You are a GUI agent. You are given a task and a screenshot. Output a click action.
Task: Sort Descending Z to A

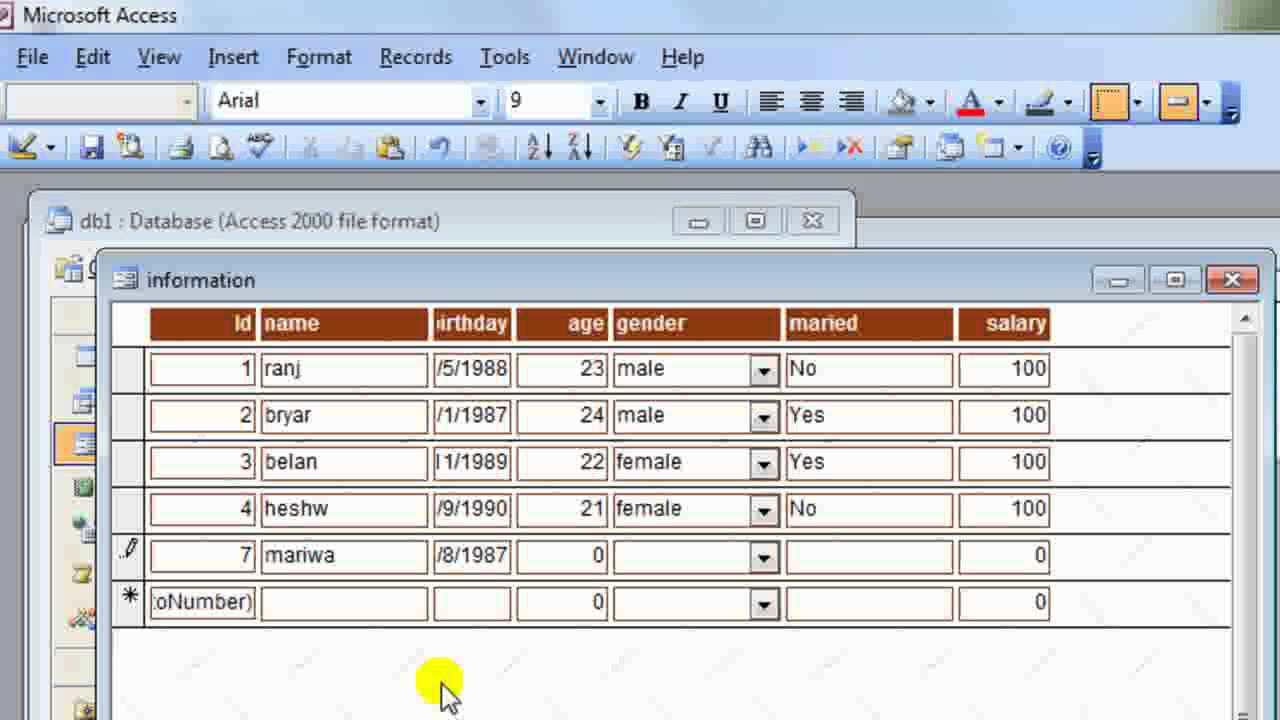(580, 148)
